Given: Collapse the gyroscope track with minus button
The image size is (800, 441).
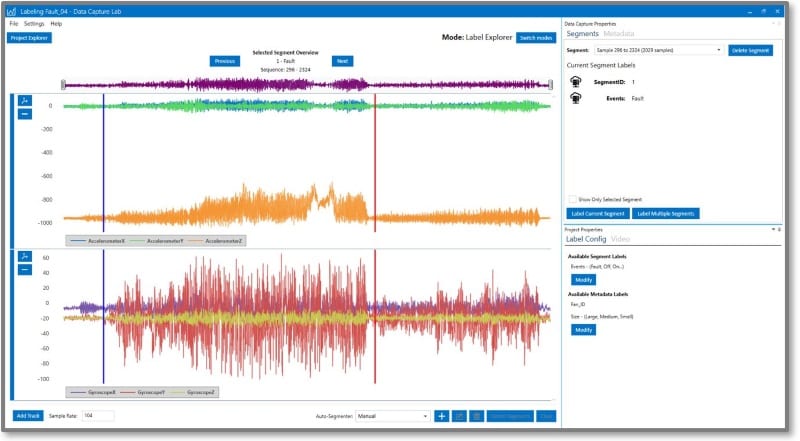Looking at the screenshot, I should pos(25,269).
